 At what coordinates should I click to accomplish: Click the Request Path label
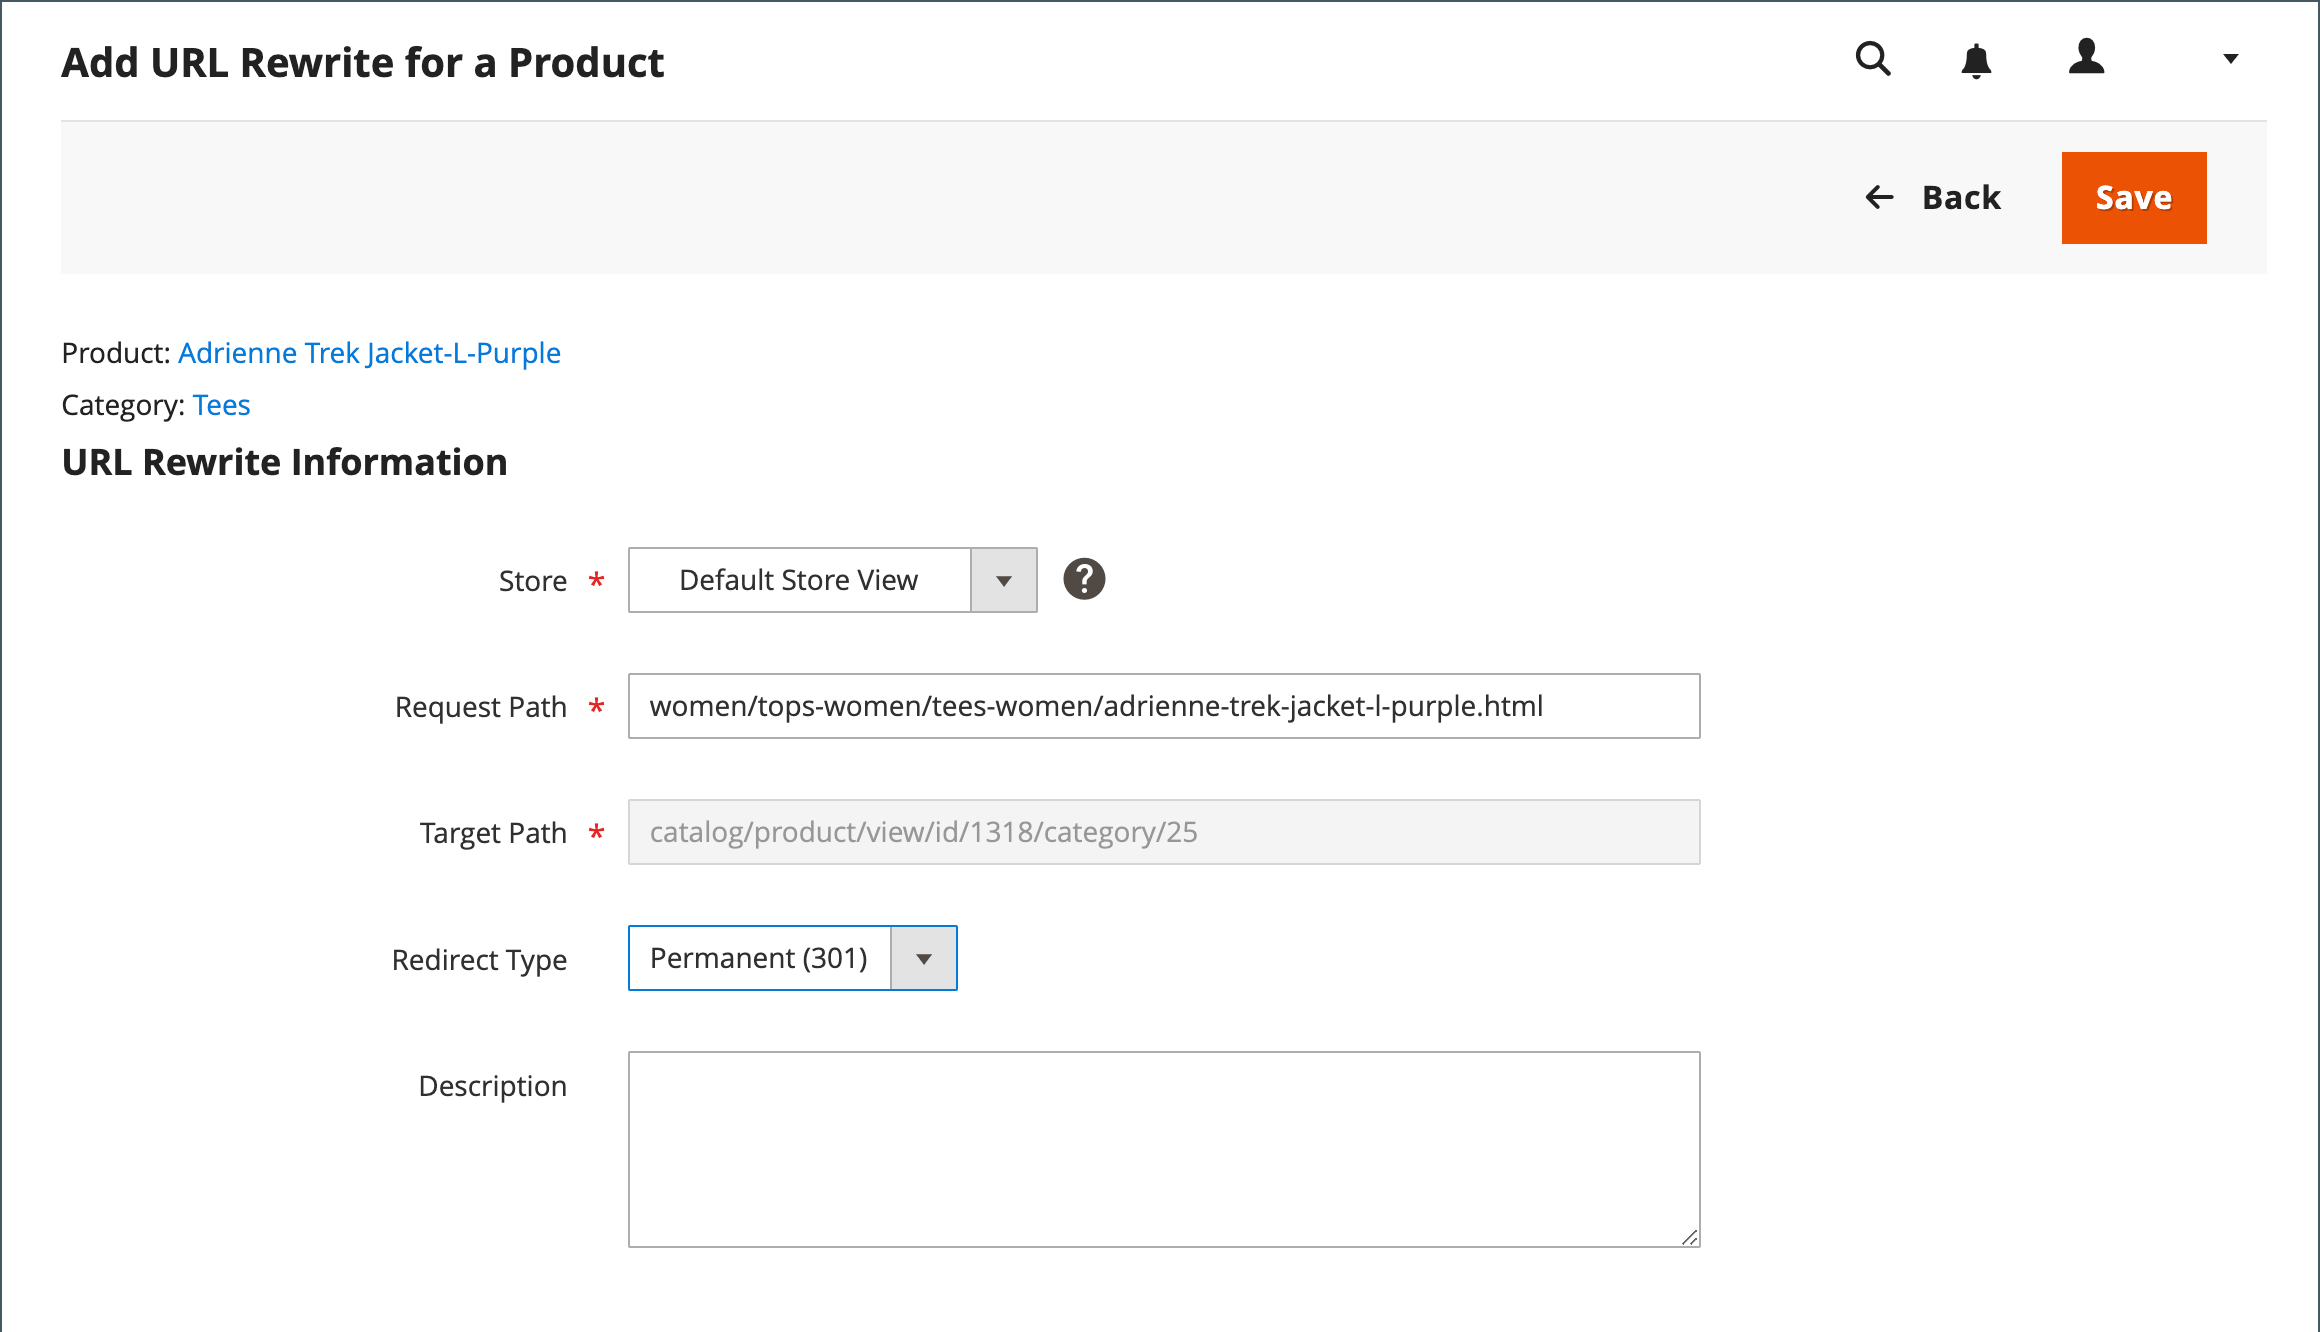point(480,707)
